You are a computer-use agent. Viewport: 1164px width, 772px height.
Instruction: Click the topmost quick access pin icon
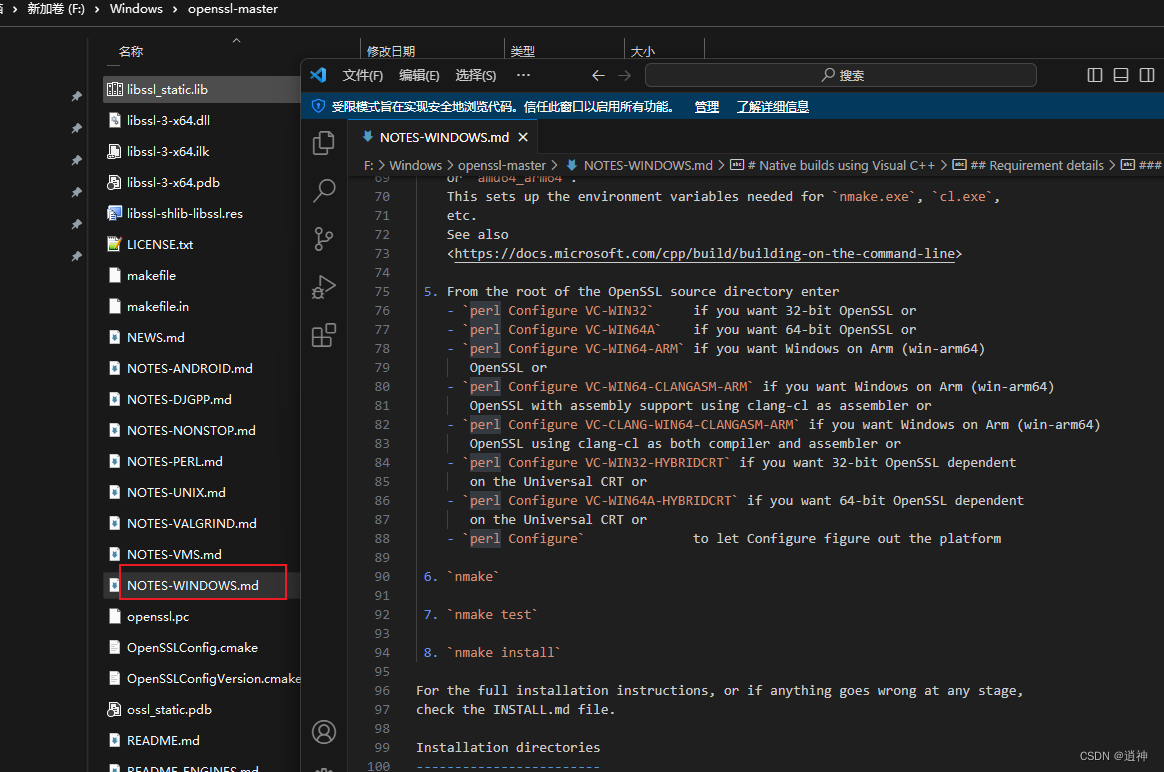[x=76, y=96]
